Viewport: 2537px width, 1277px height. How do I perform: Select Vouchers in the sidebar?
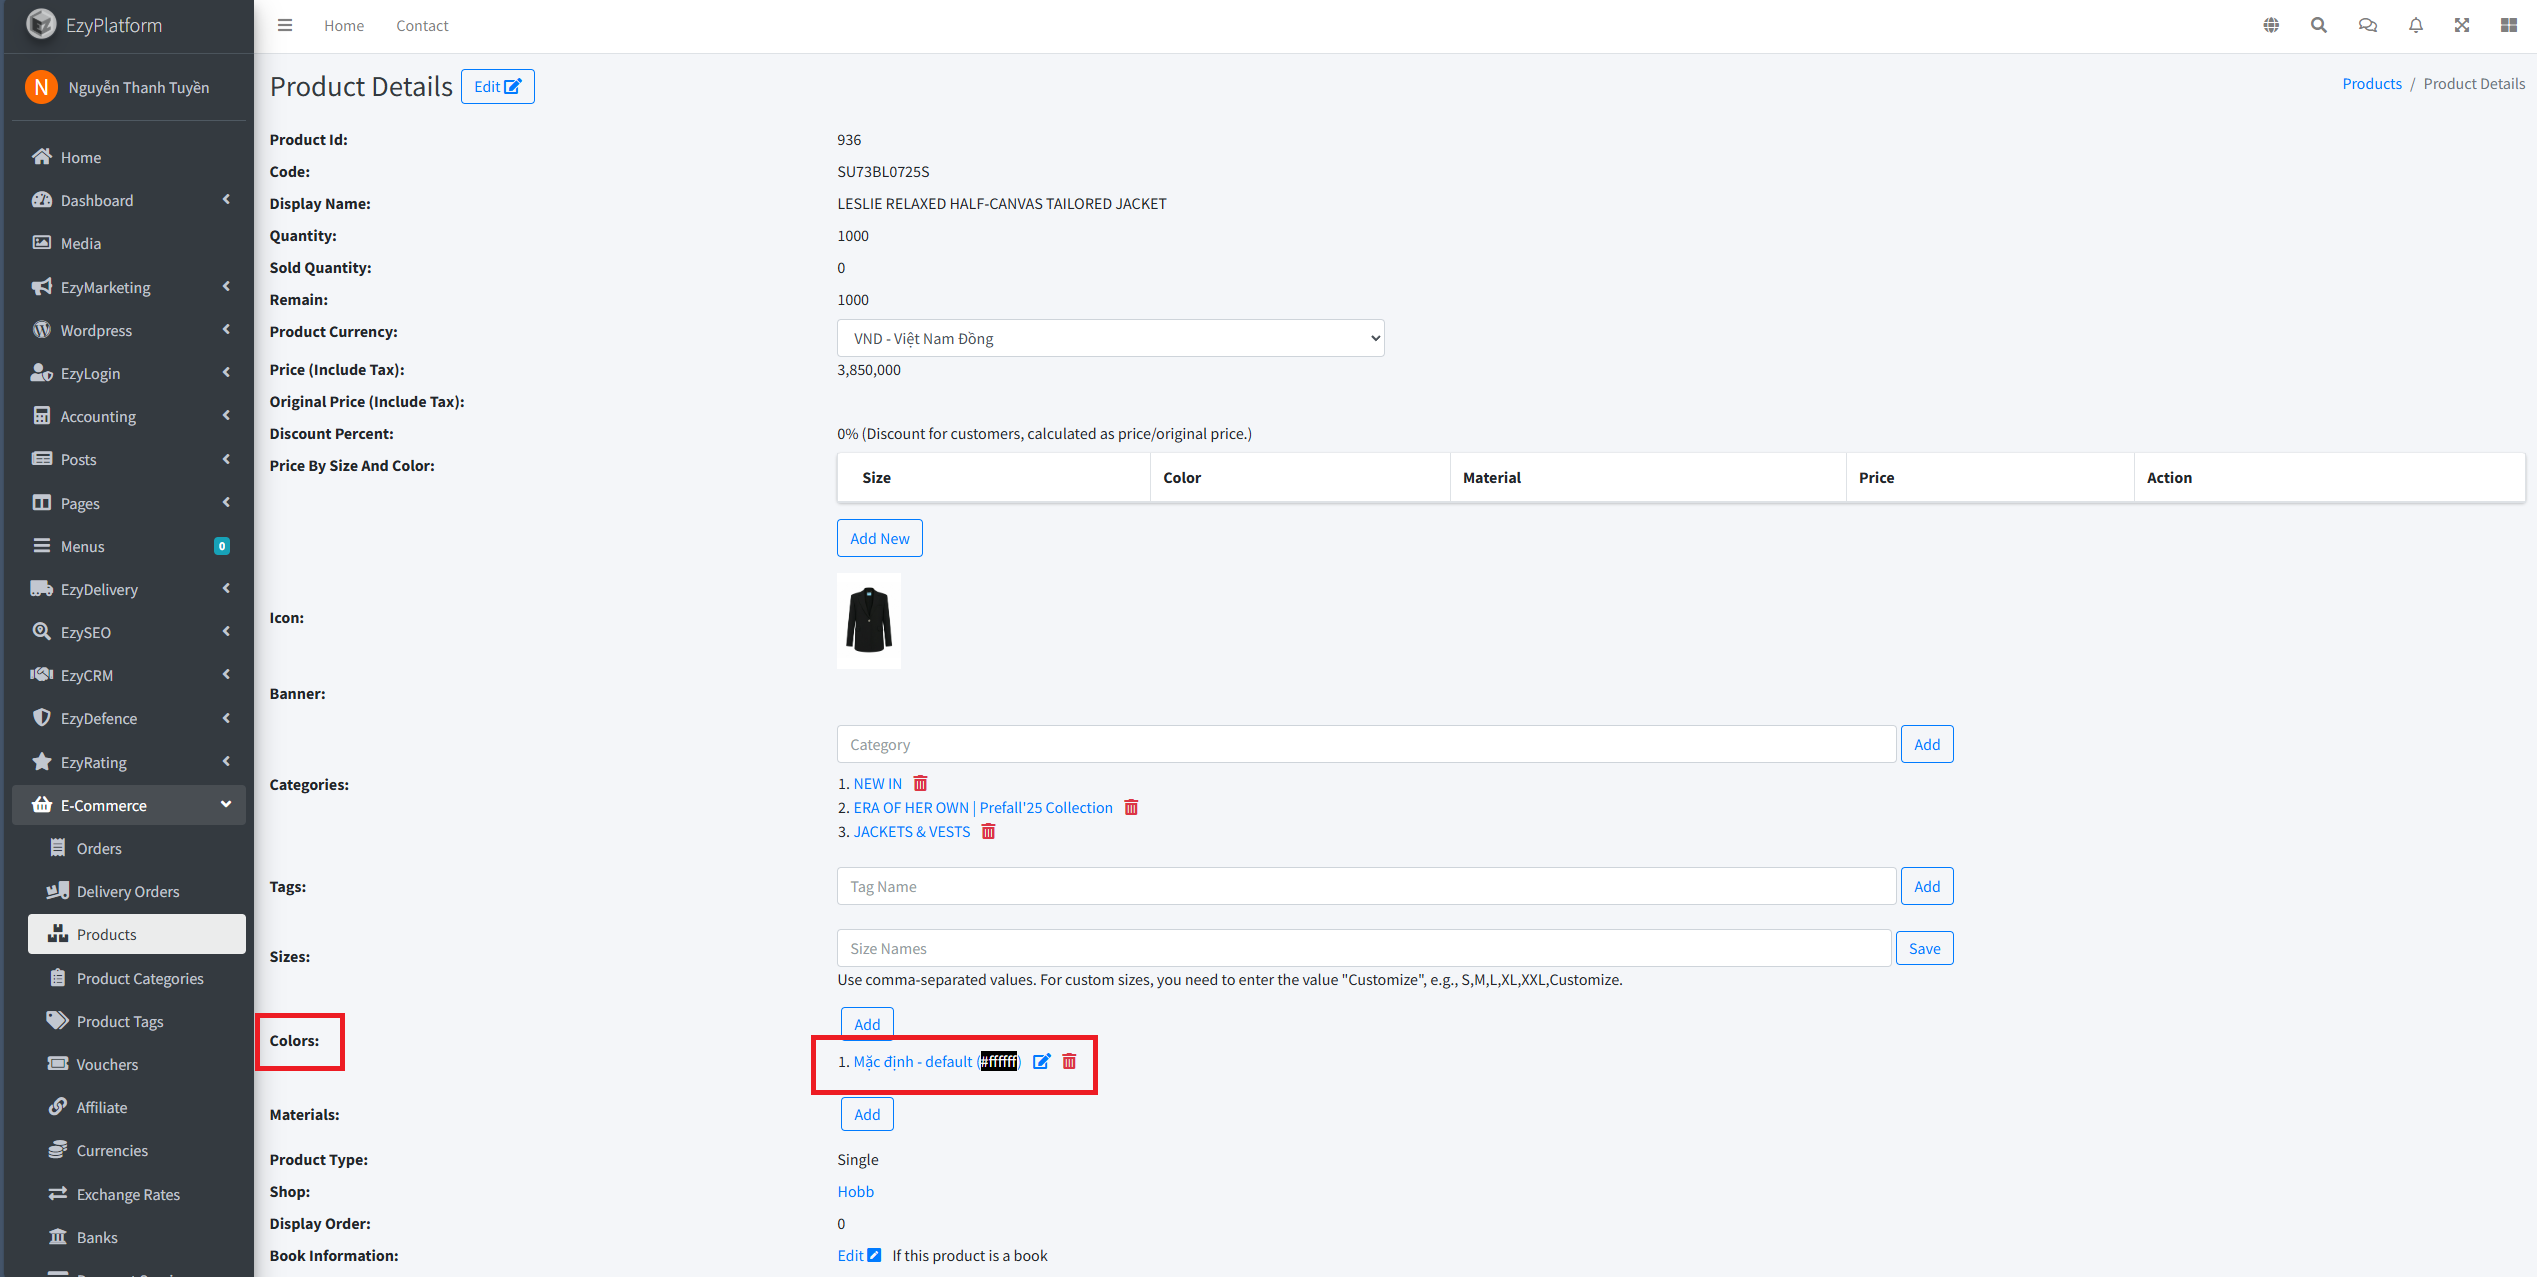click(107, 1064)
